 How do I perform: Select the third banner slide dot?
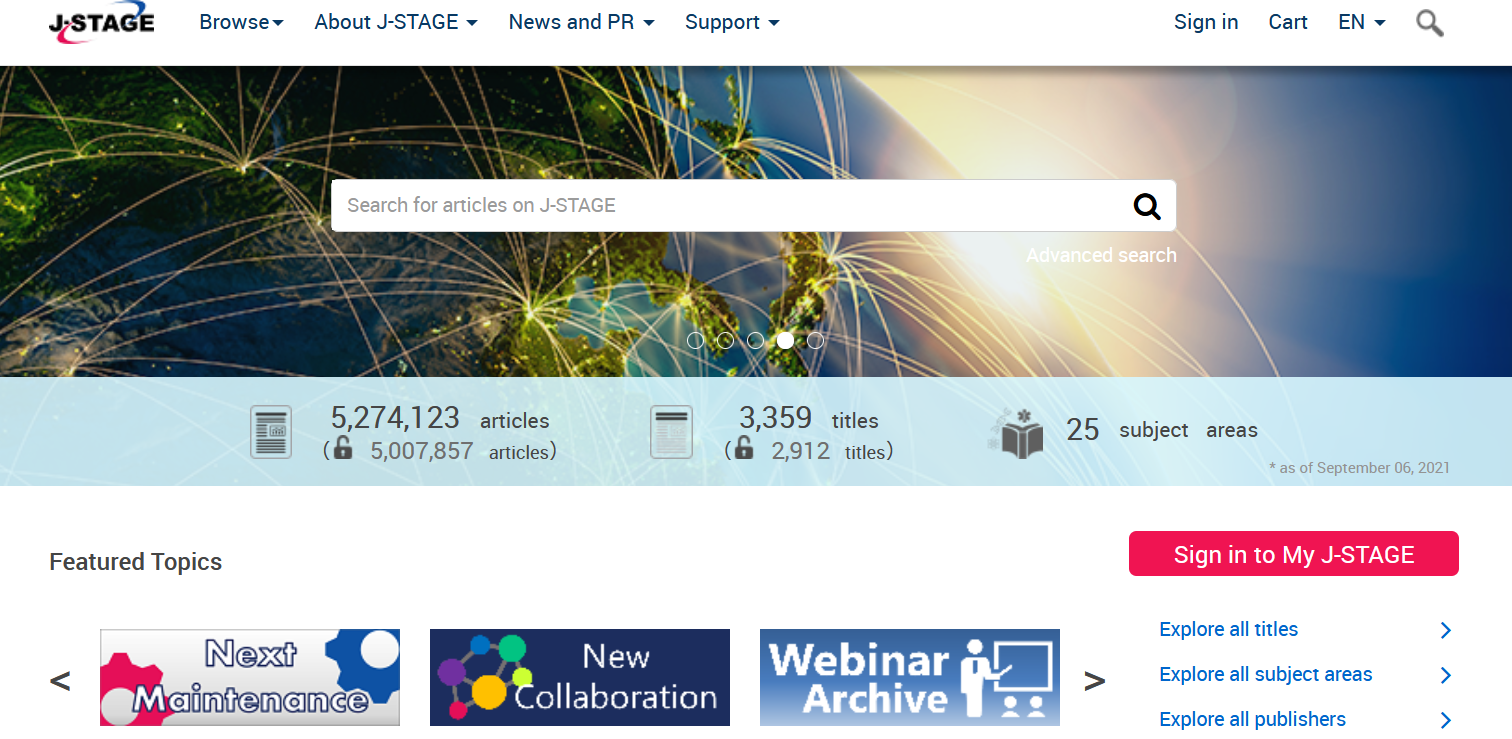click(x=756, y=340)
